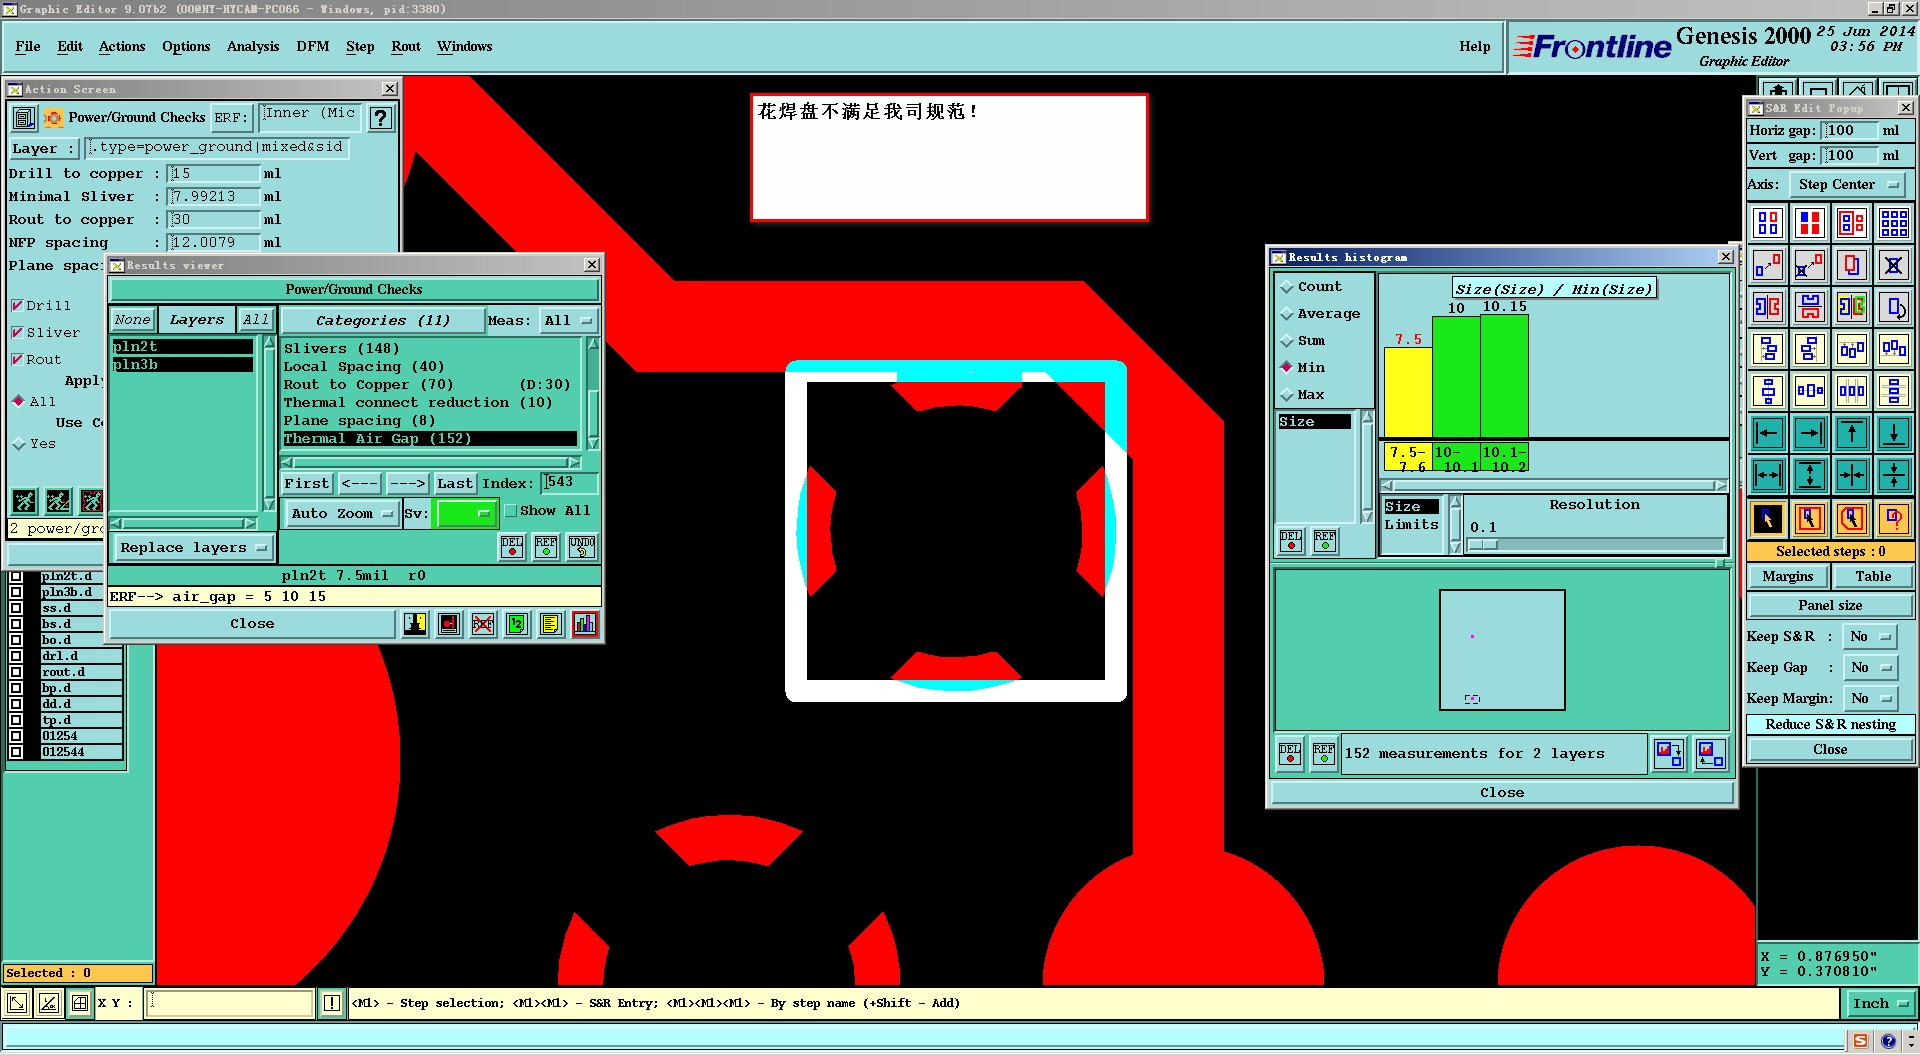Click the select-step pointer icon

tap(1768, 518)
